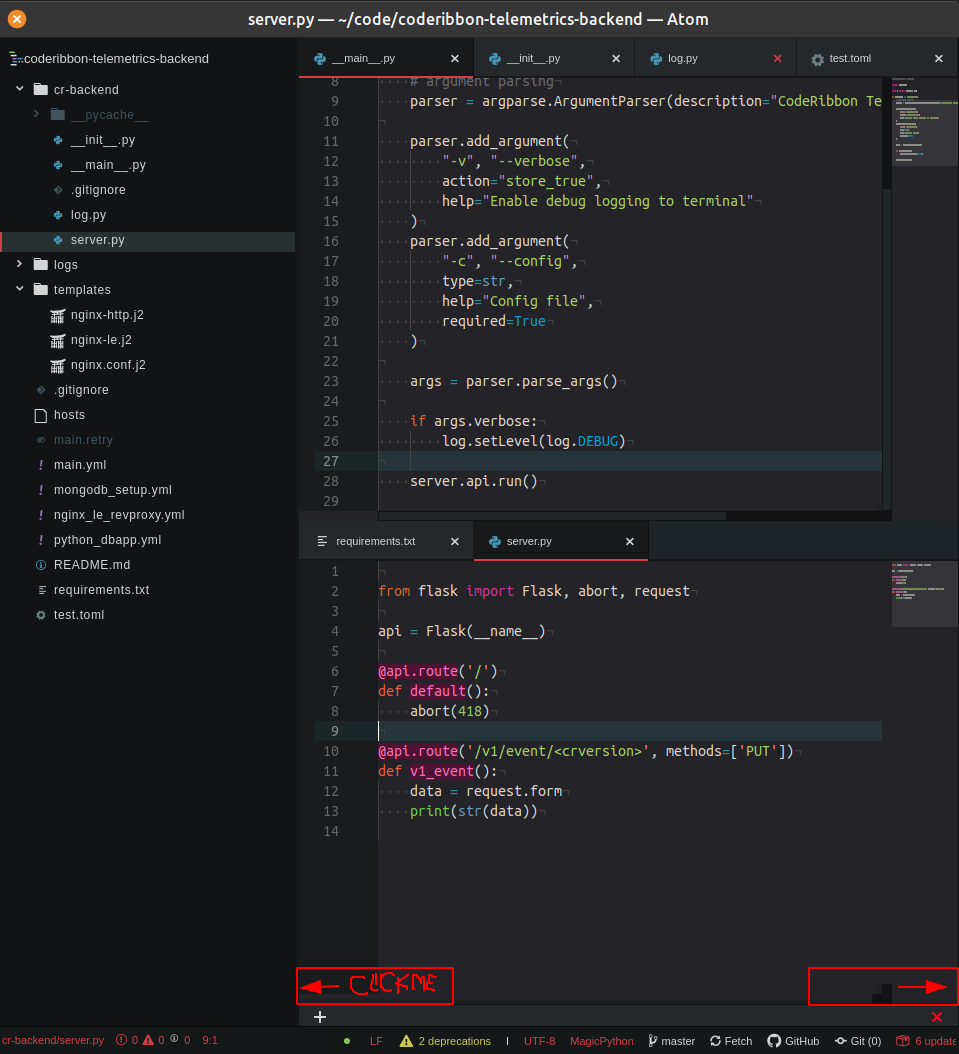Select the server.py tab in lower pane

[x=561, y=541]
